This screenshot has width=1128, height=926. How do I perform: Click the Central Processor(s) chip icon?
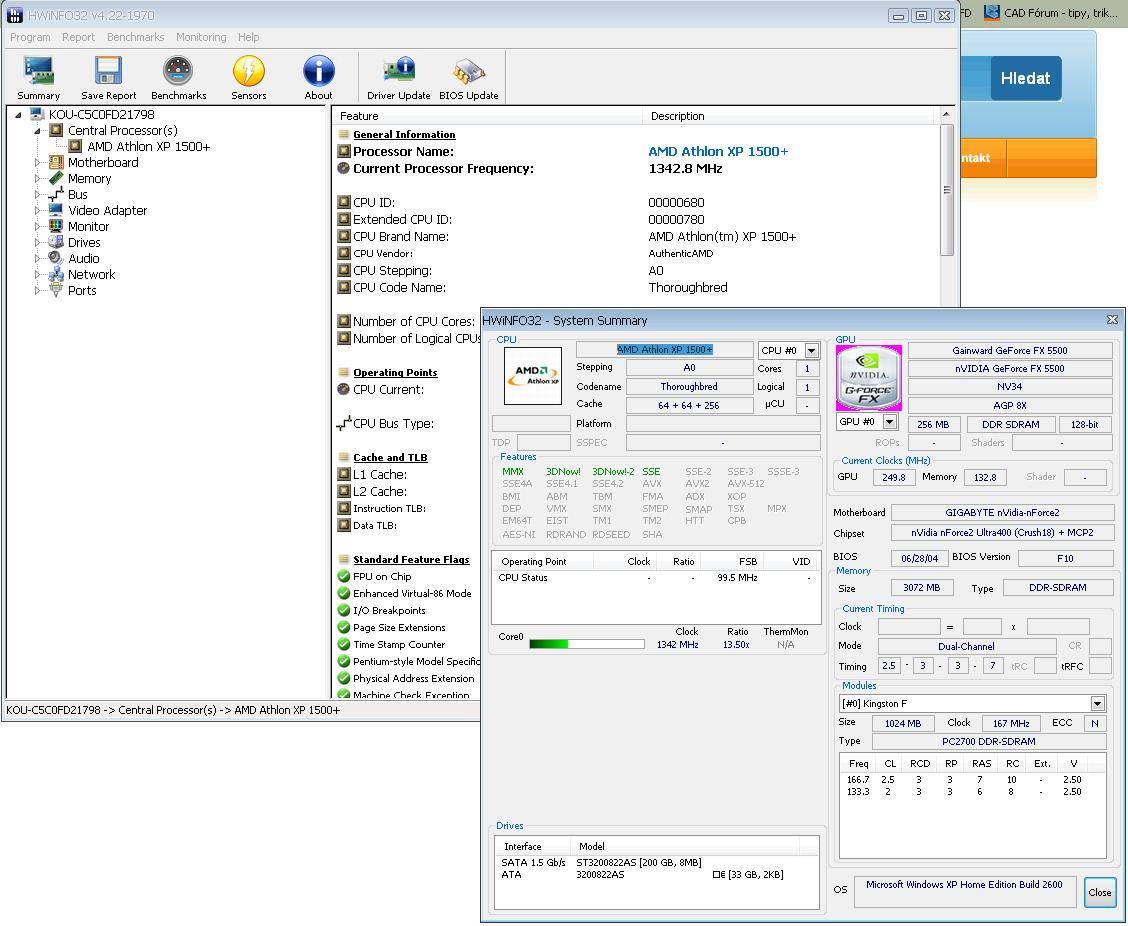coord(56,130)
